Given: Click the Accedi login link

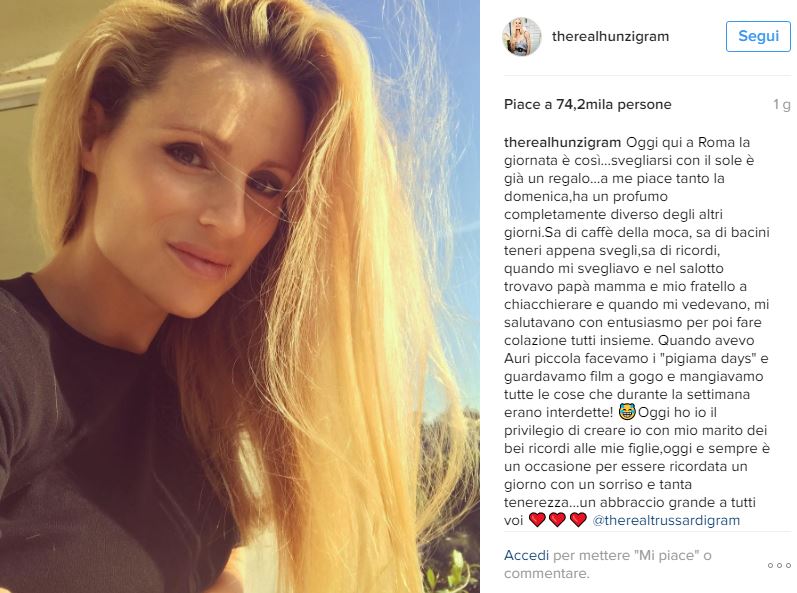Looking at the screenshot, I should coord(526,555).
